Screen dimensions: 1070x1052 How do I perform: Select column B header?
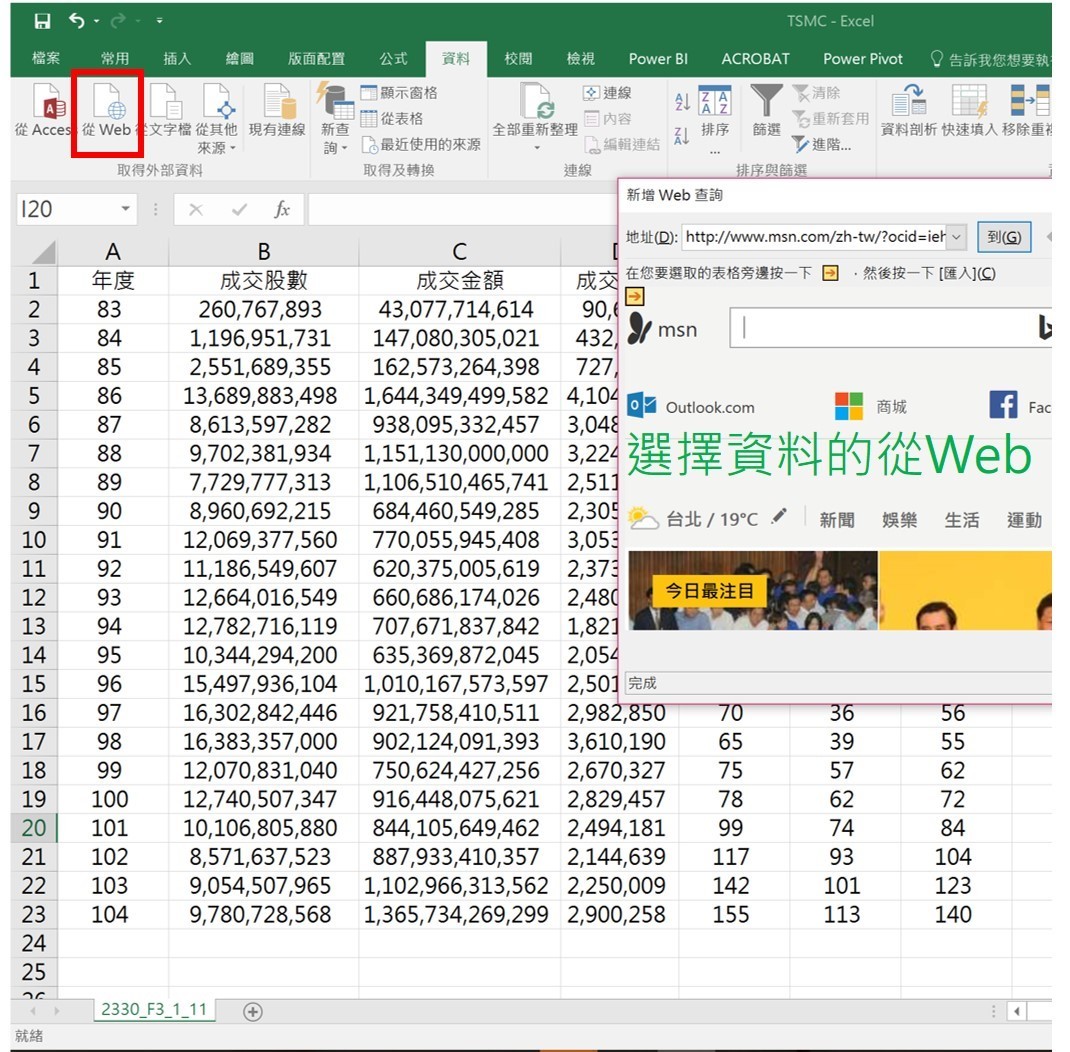point(263,252)
